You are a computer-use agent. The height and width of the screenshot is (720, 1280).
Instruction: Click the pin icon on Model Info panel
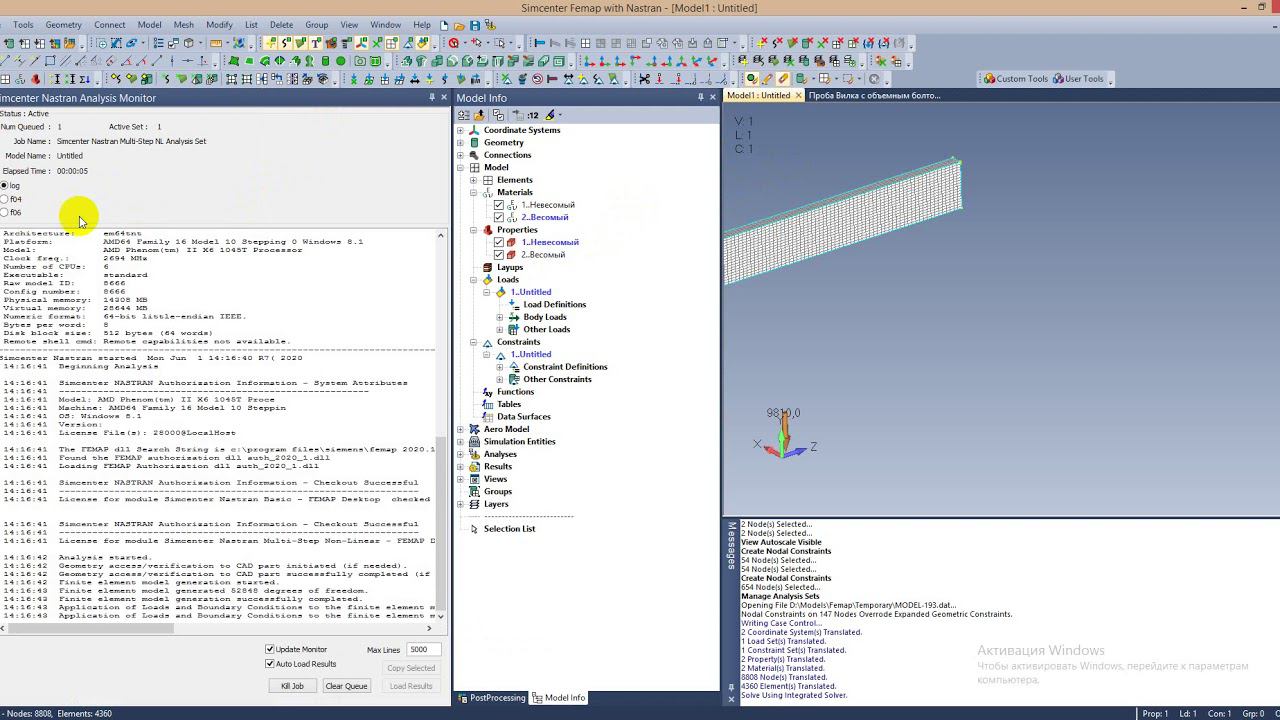click(700, 97)
